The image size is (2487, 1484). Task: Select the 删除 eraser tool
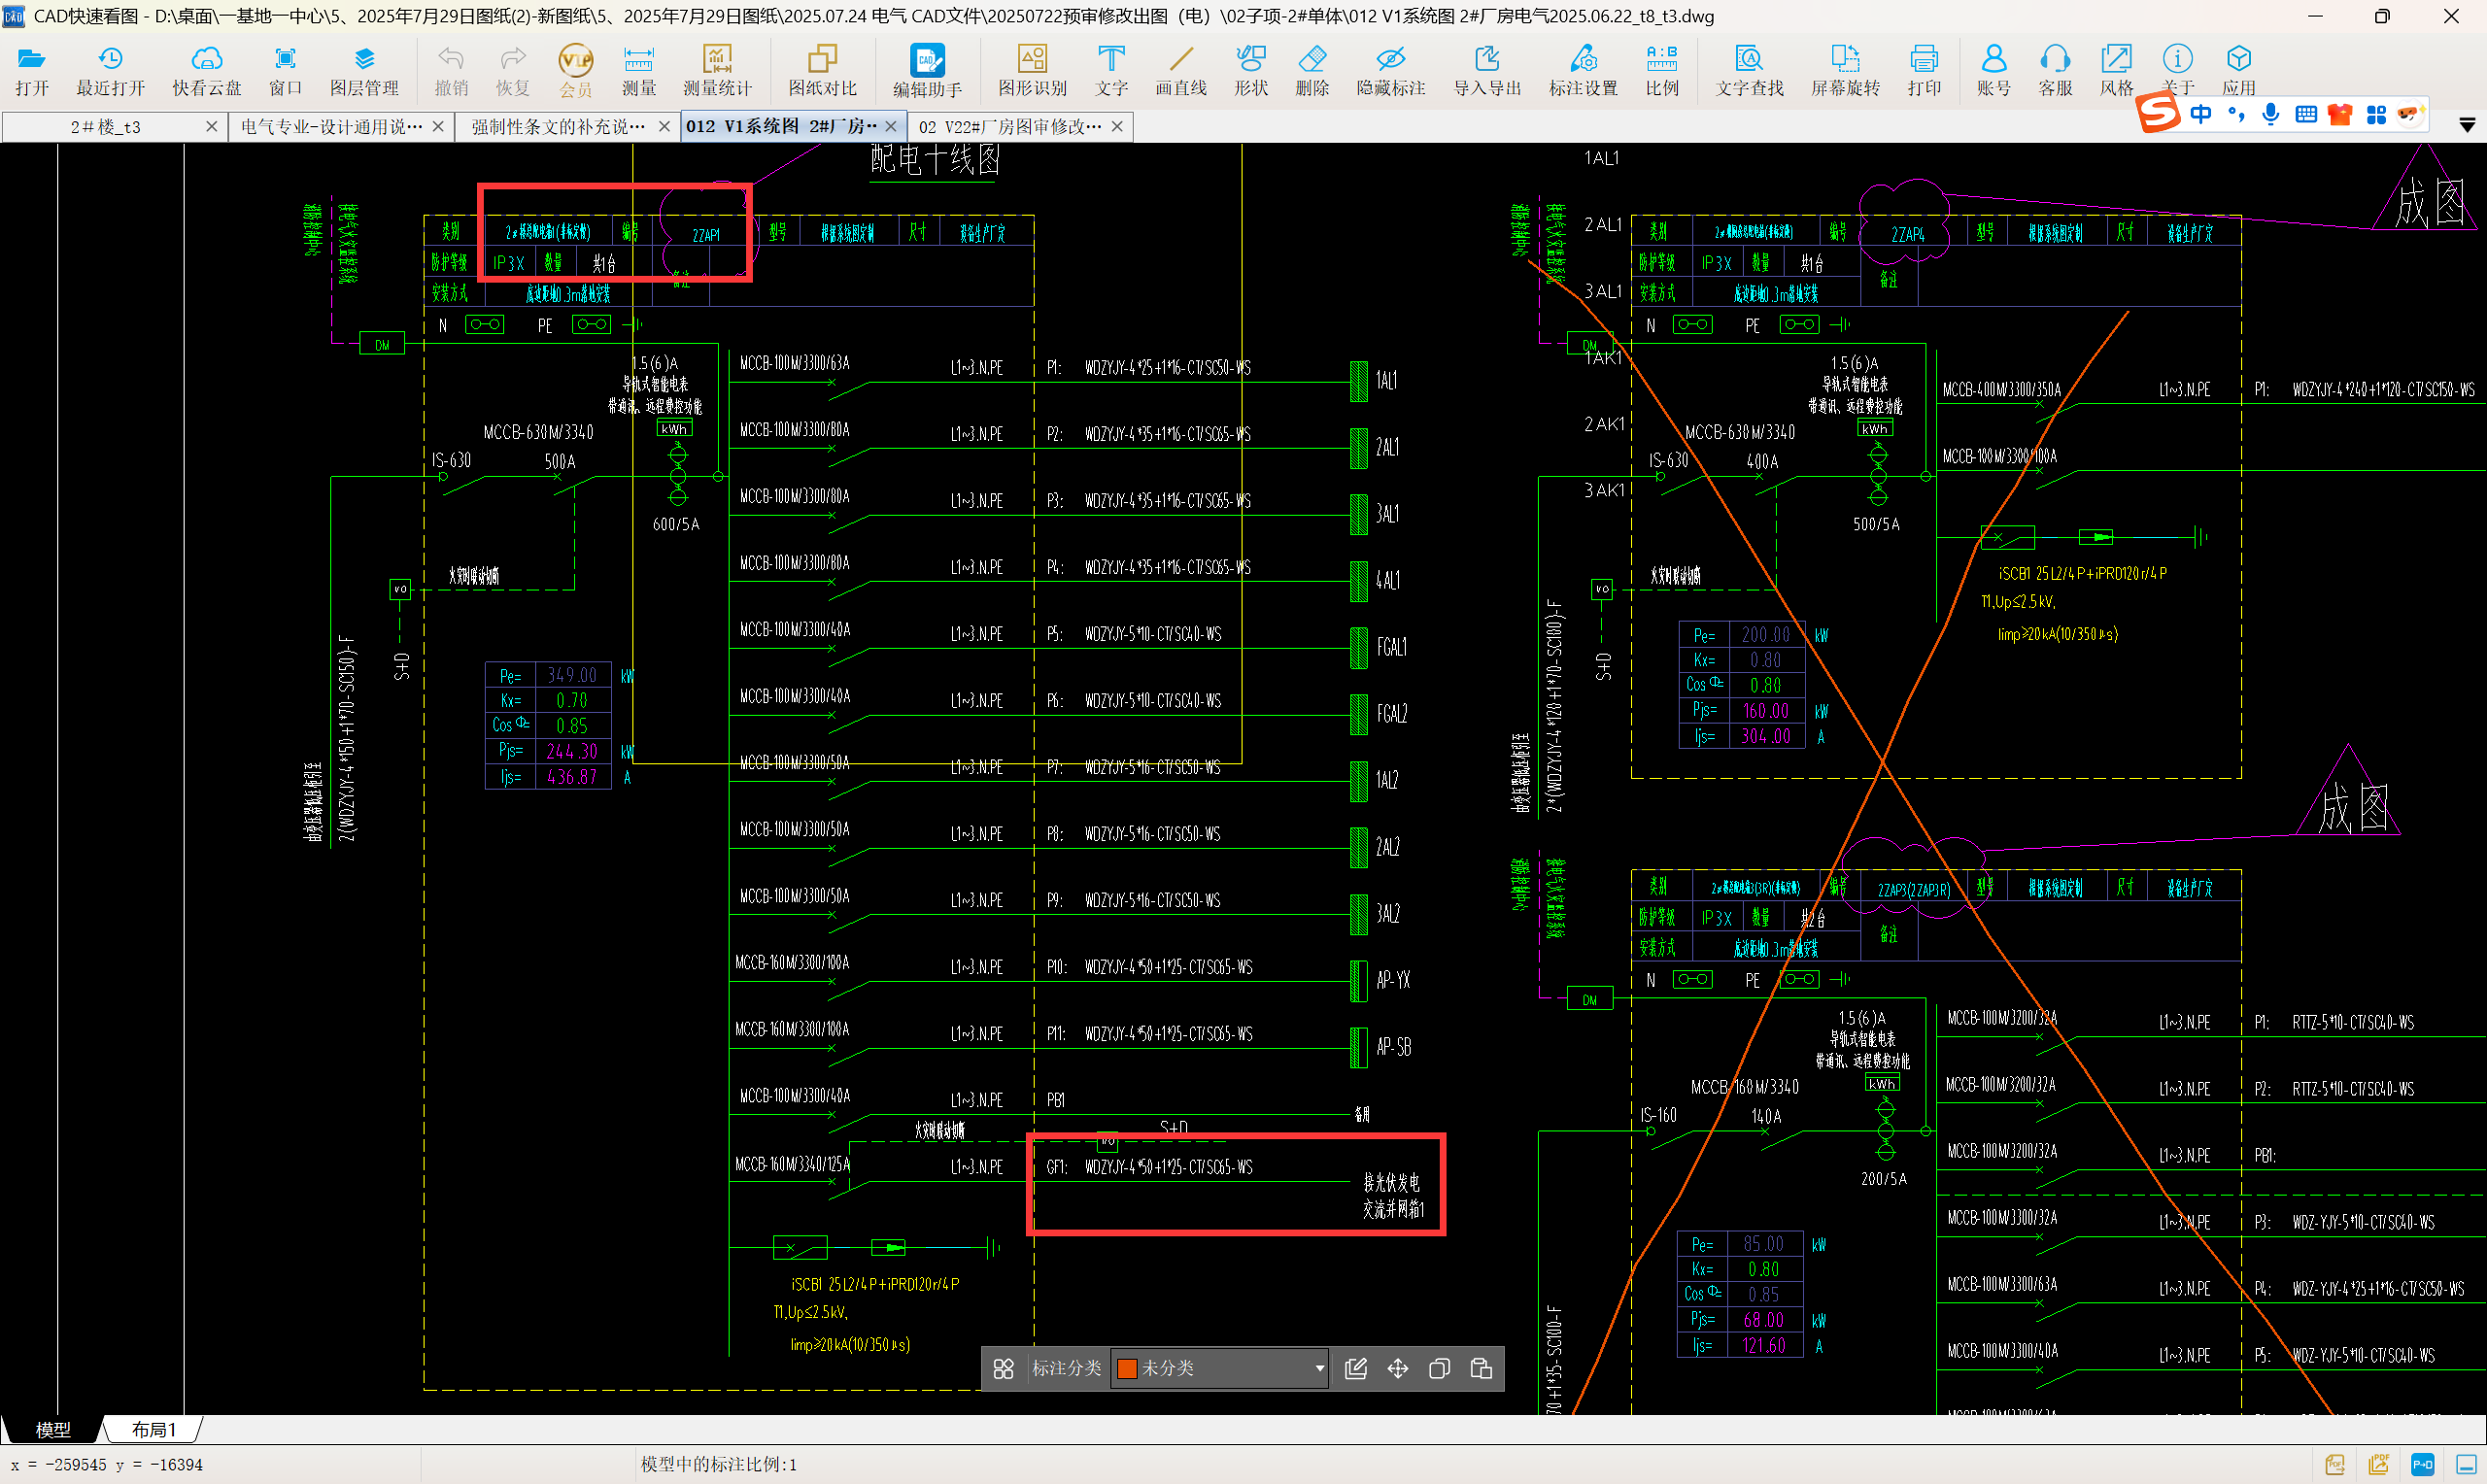coord(1312,70)
